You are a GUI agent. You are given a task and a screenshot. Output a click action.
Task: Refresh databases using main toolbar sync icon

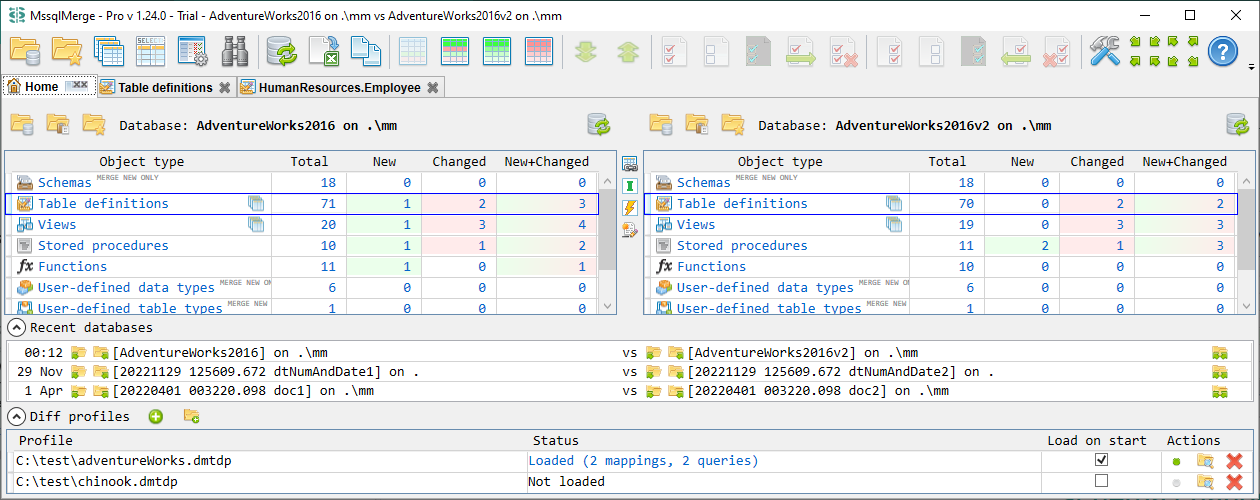point(283,51)
